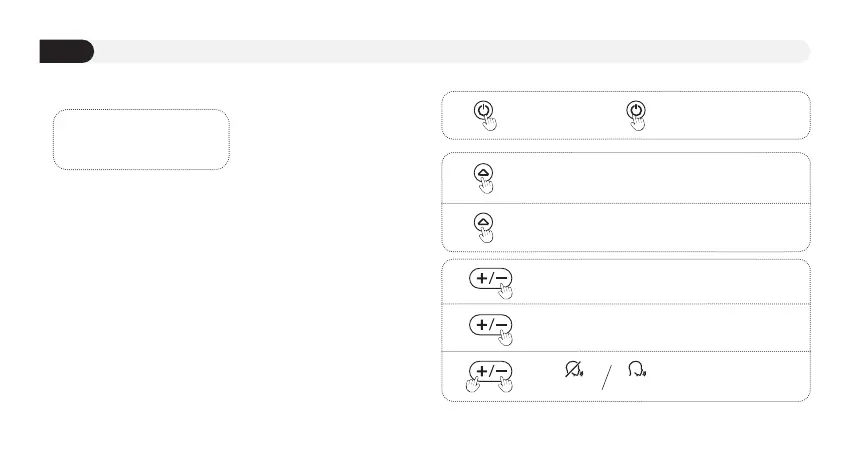Select the crossed-out mute symbol
Viewport: 850px width, 454px height.
click(575, 369)
